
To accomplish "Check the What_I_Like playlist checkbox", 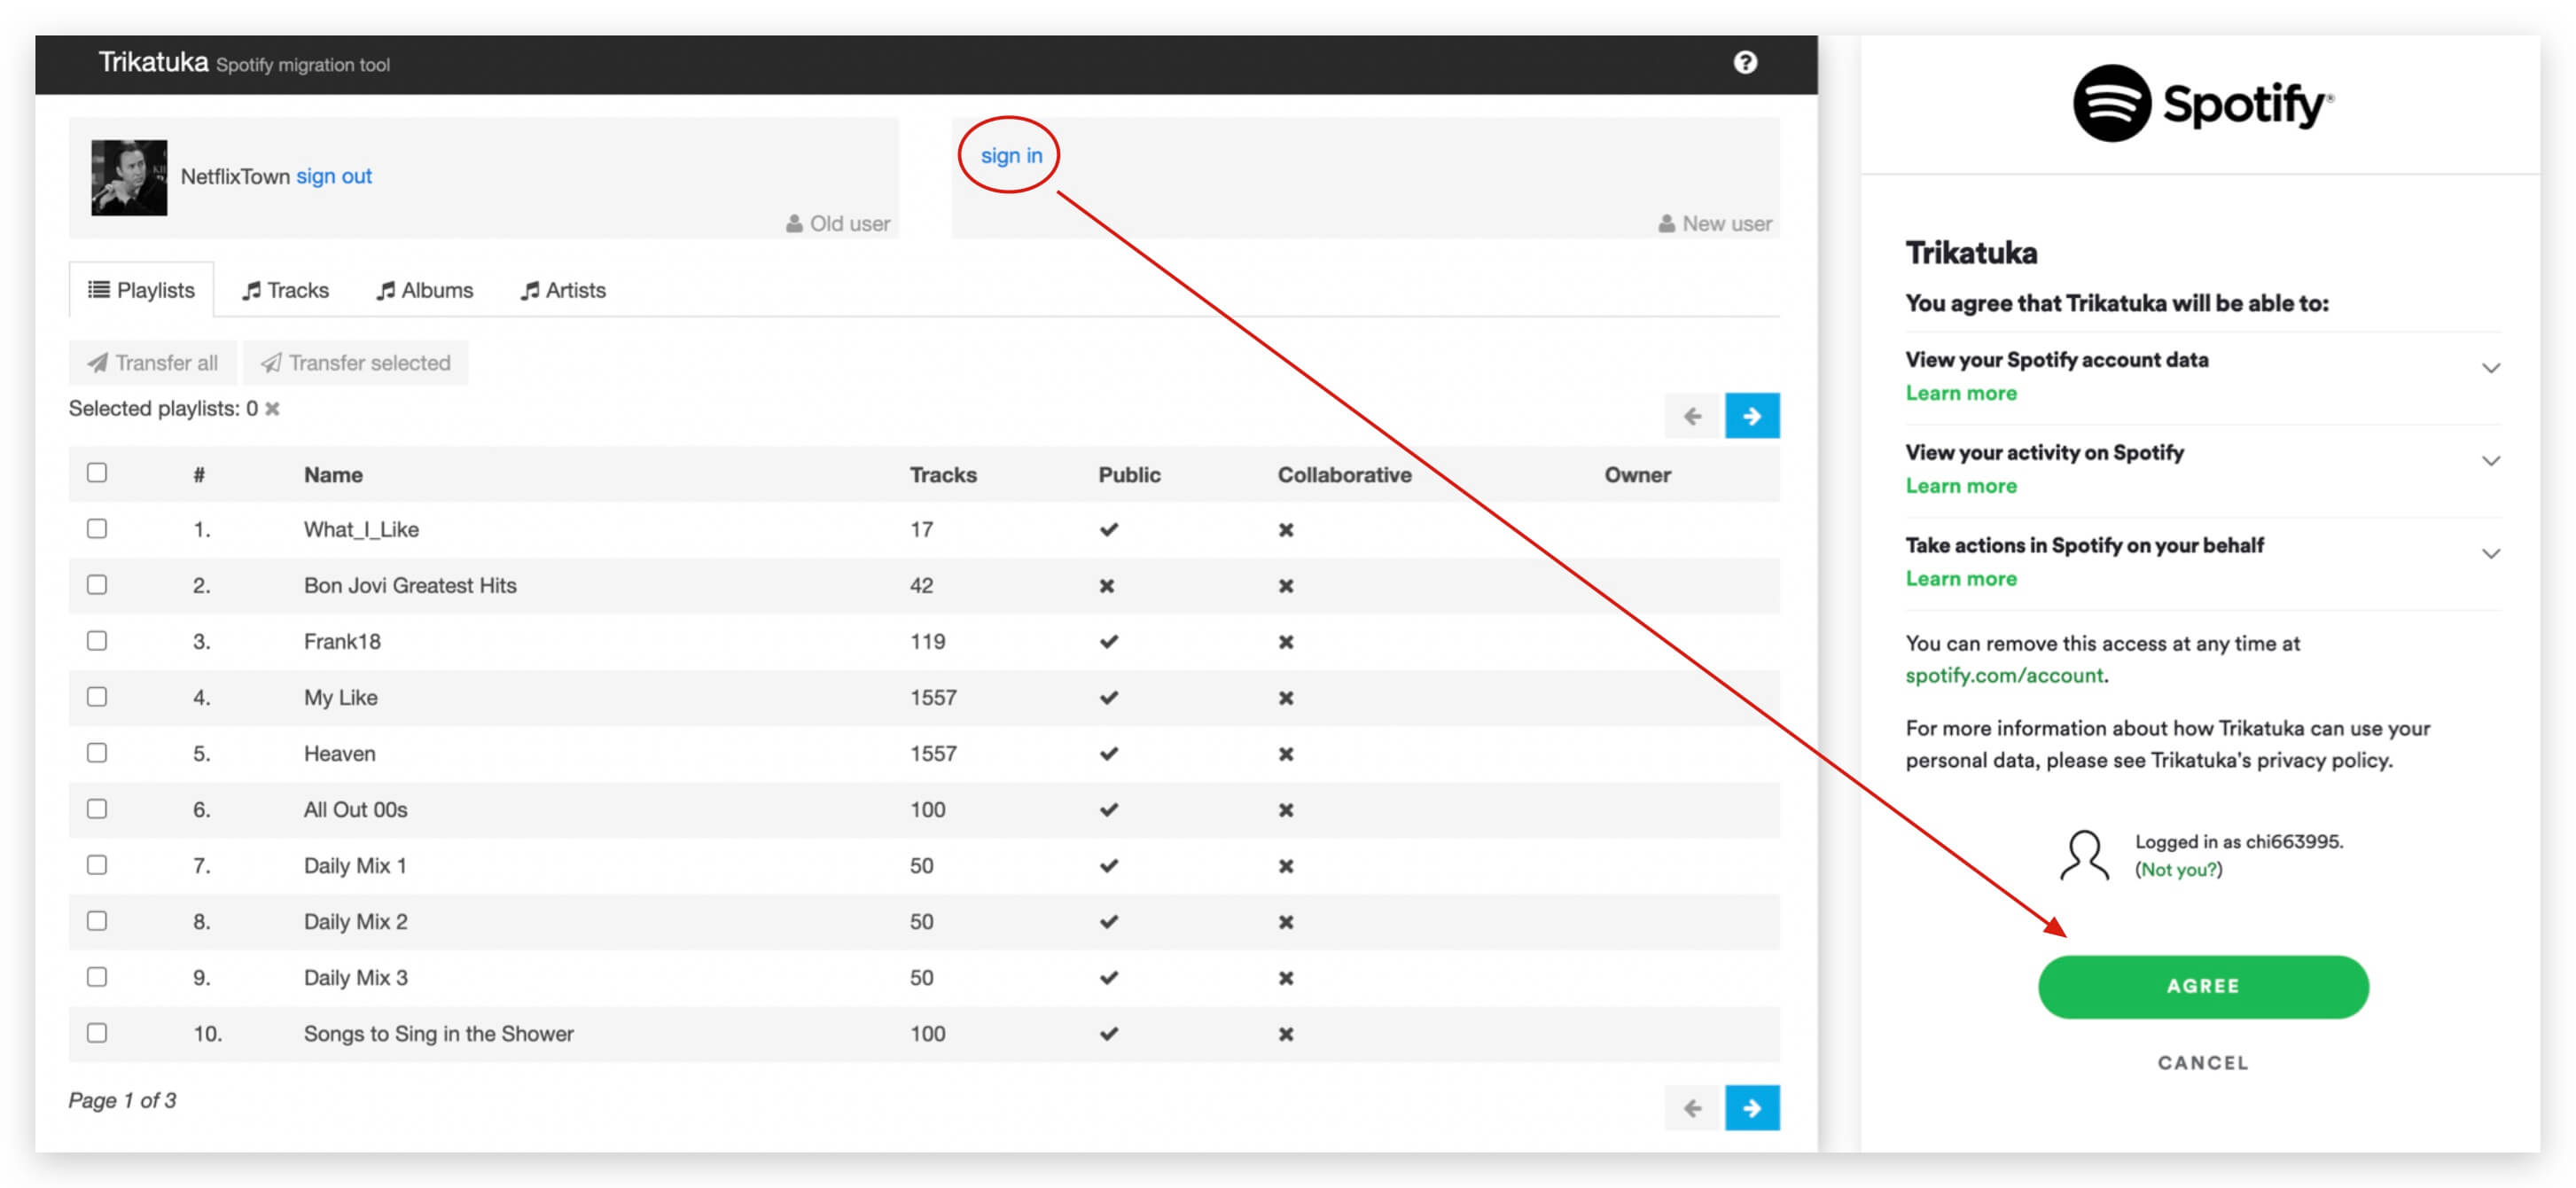I will tap(96, 528).
